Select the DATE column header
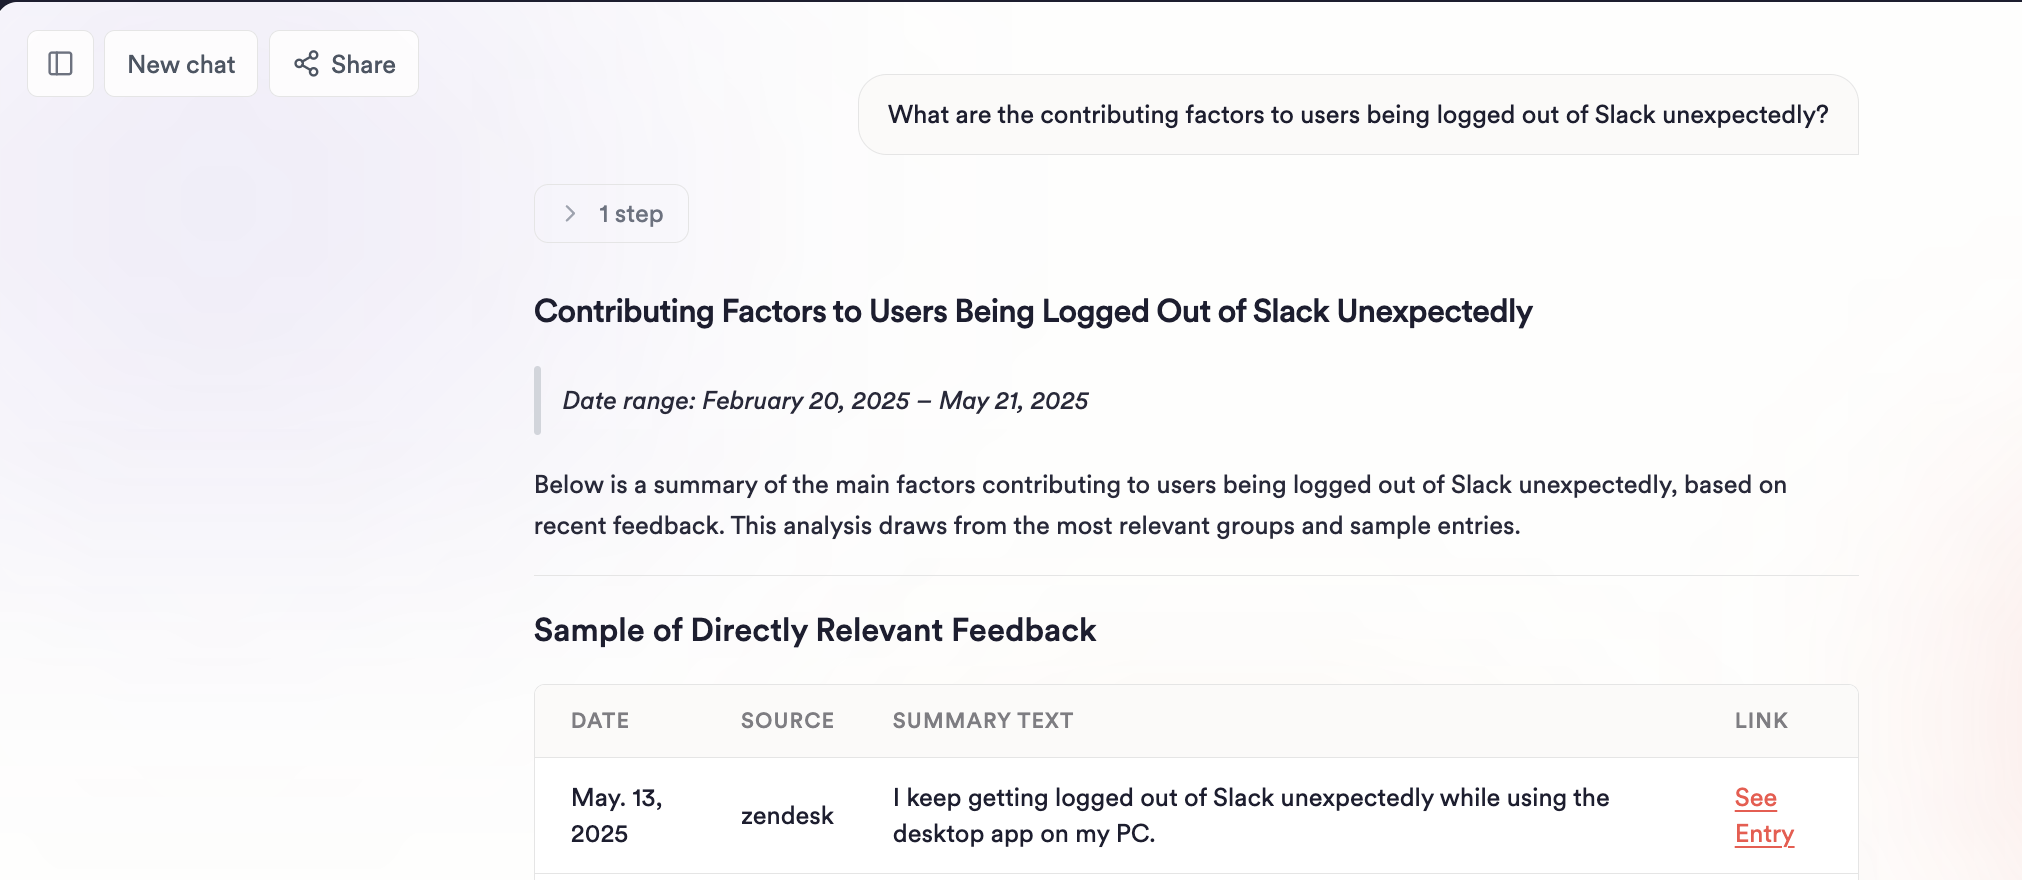This screenshot has height=880, width=2022. [x=600, y=721]
